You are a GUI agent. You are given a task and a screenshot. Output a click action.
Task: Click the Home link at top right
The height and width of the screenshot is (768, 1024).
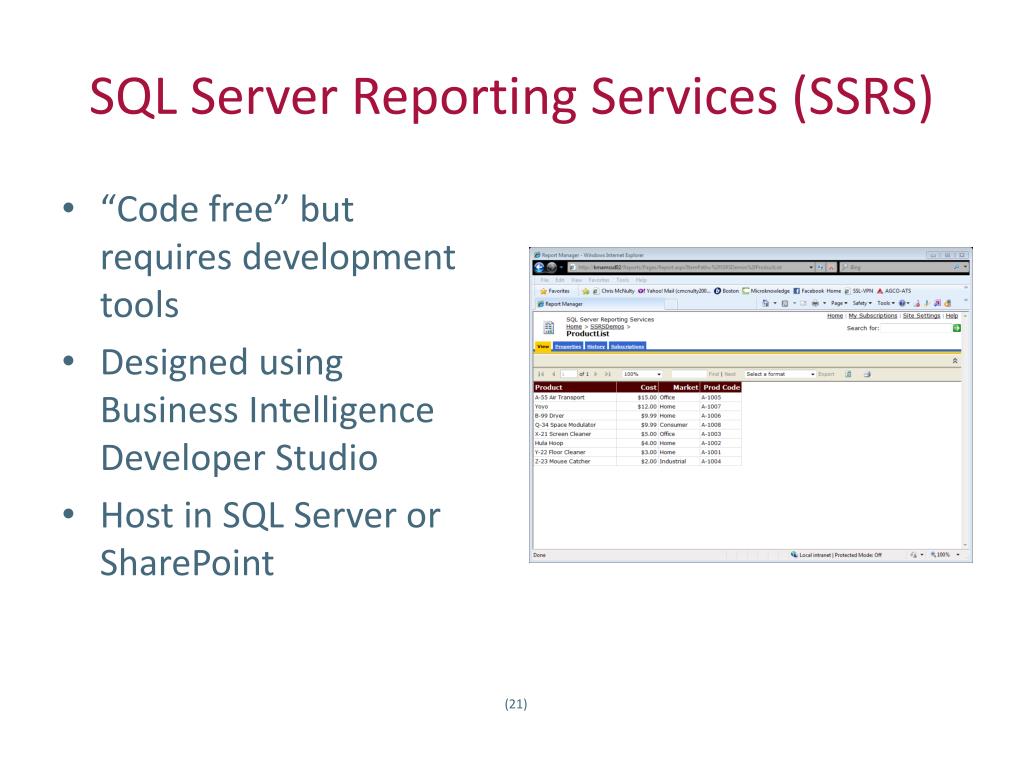click(835, 316)
